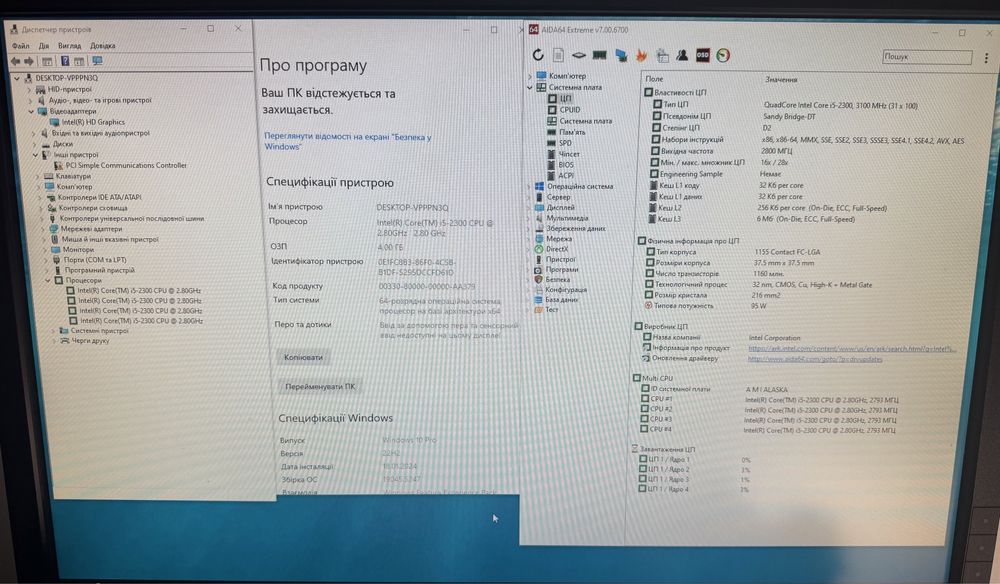Click Engineering Sample row in AIDA64
The width and height of the screenshot is (1000, 584).
click(x=716, y=173)
